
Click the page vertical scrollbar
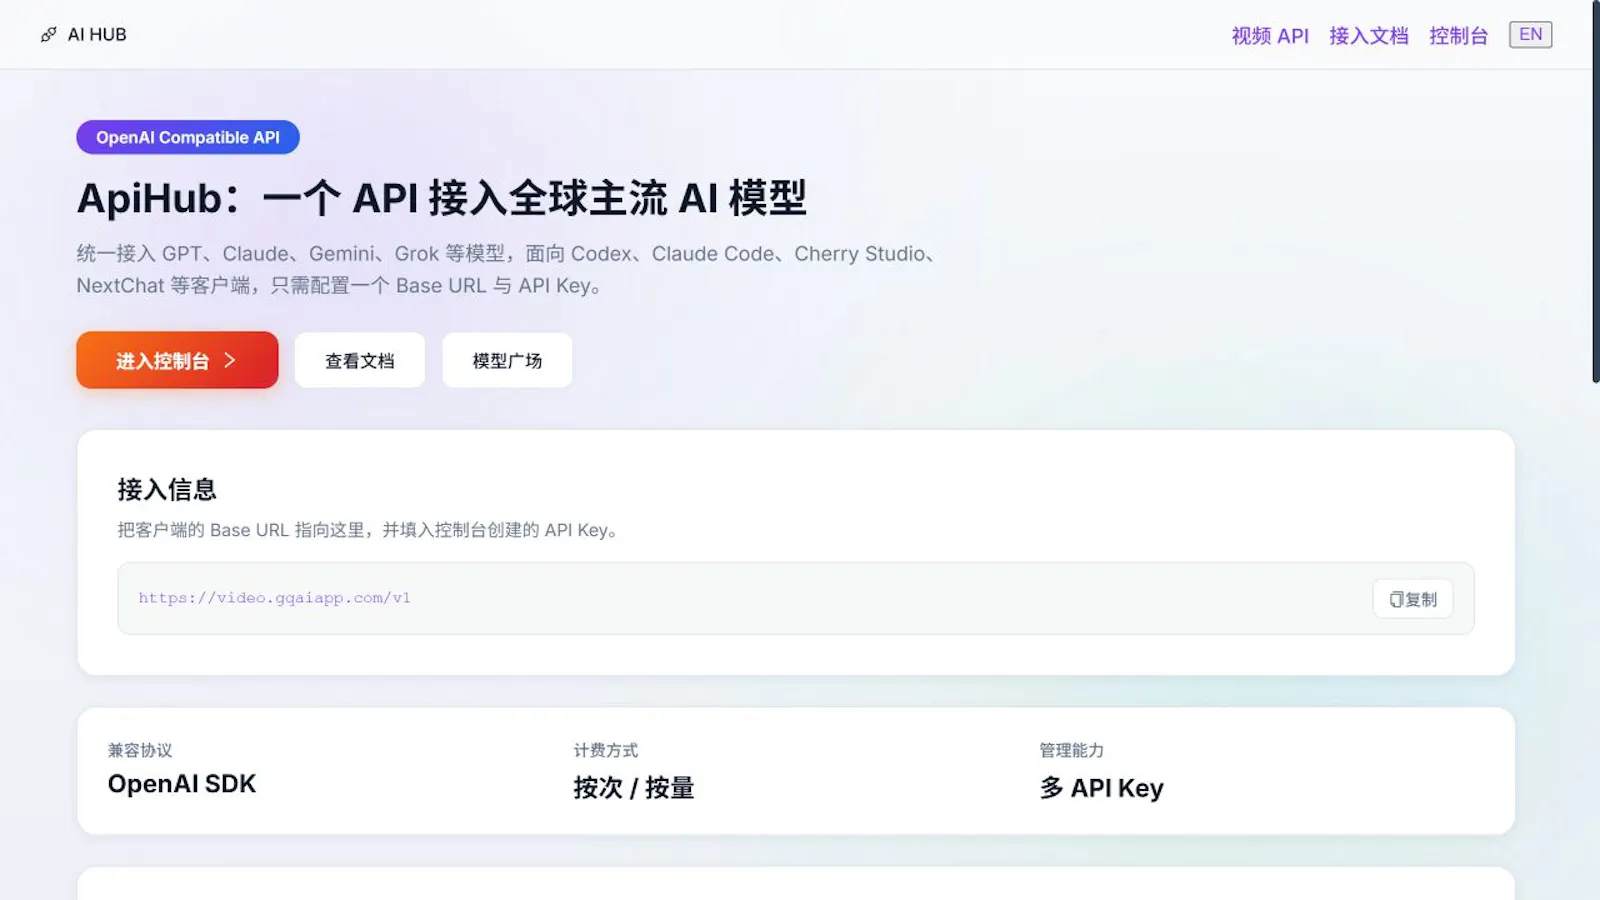(x=1595, y=190)
